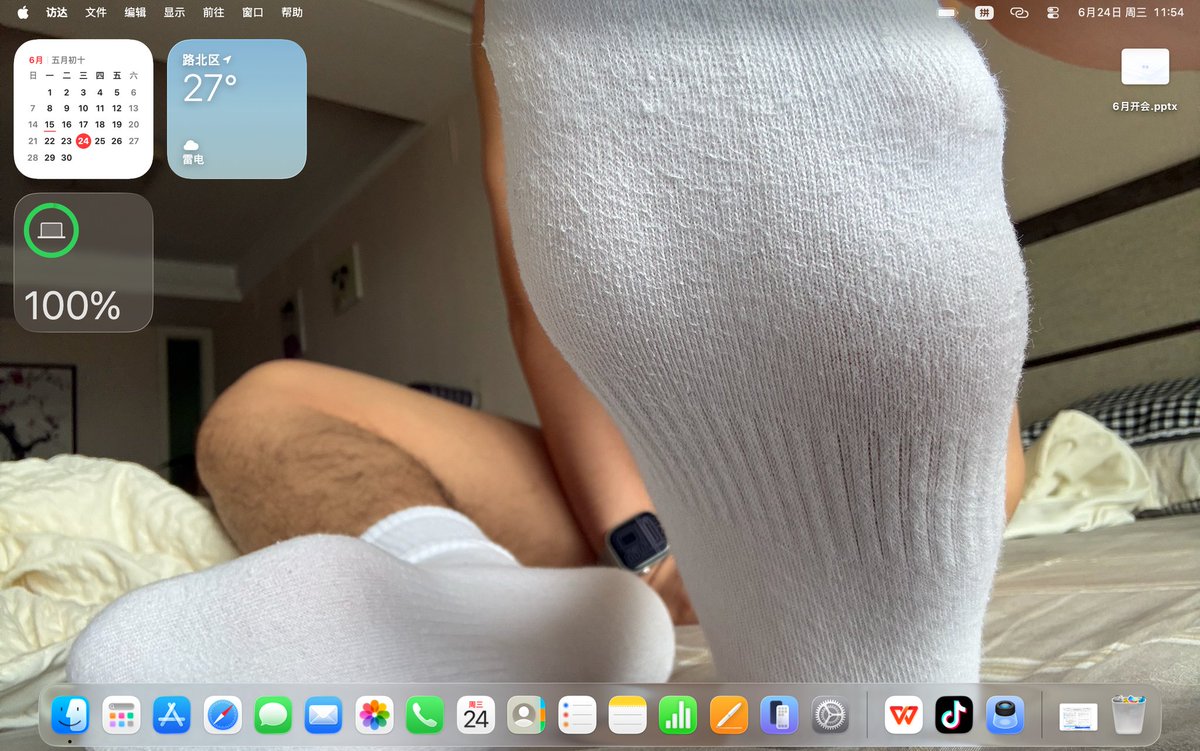Open the 文件 menu

pos(96,12)
